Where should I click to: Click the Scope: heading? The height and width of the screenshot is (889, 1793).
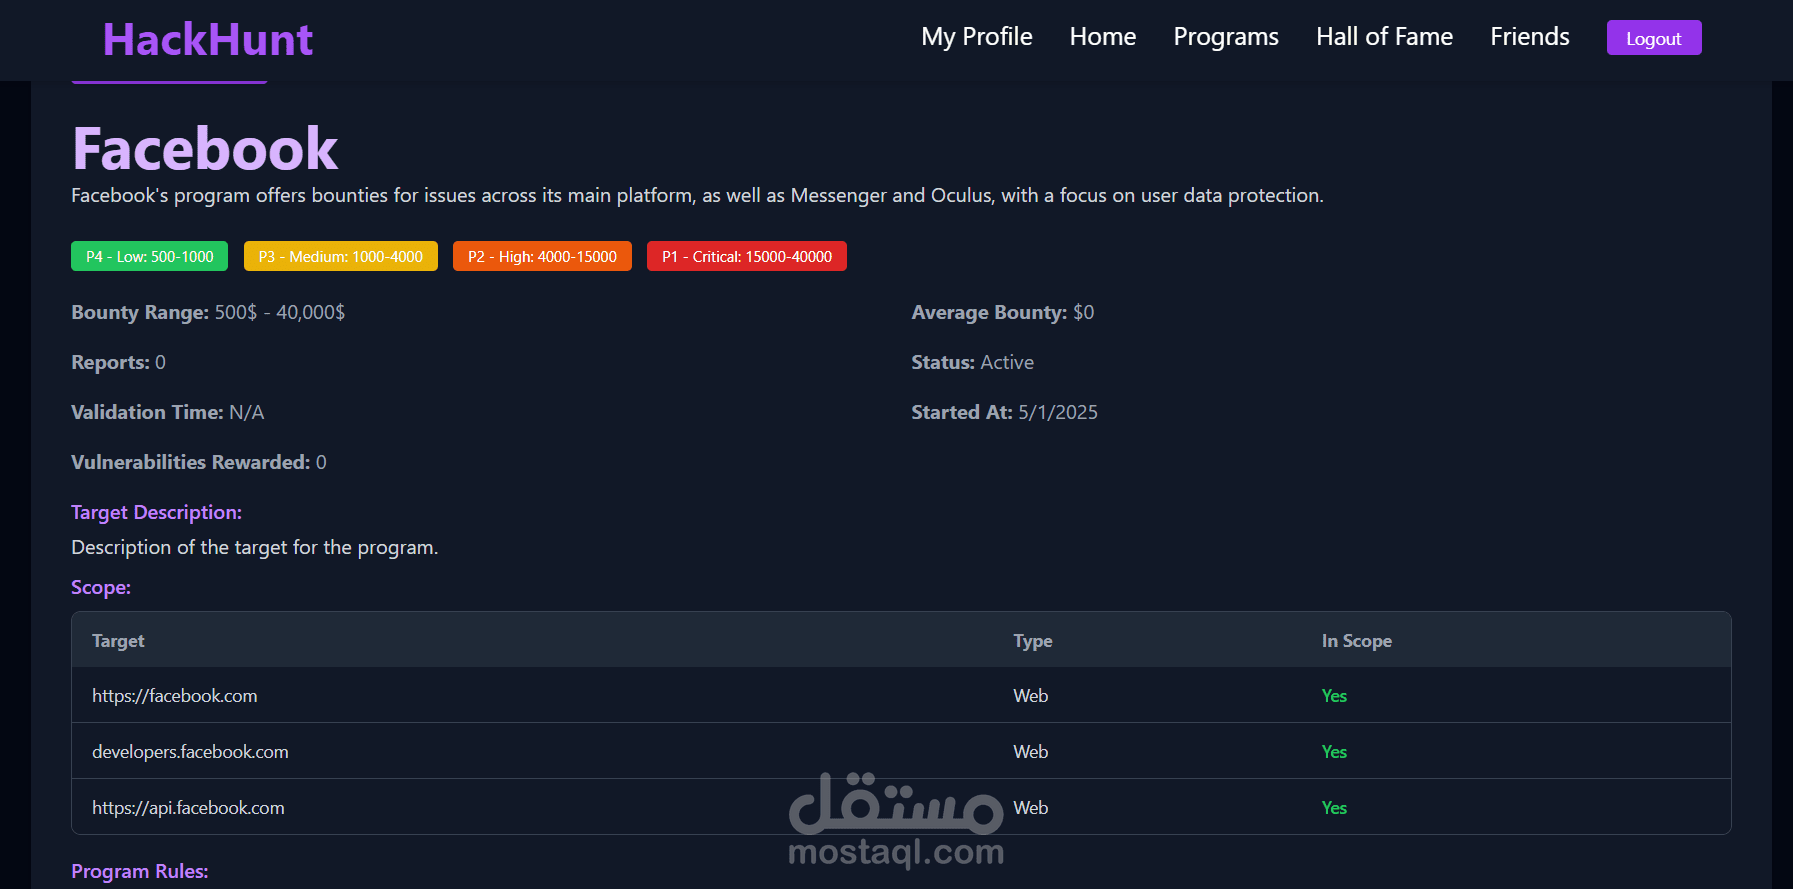pos(101,587)
